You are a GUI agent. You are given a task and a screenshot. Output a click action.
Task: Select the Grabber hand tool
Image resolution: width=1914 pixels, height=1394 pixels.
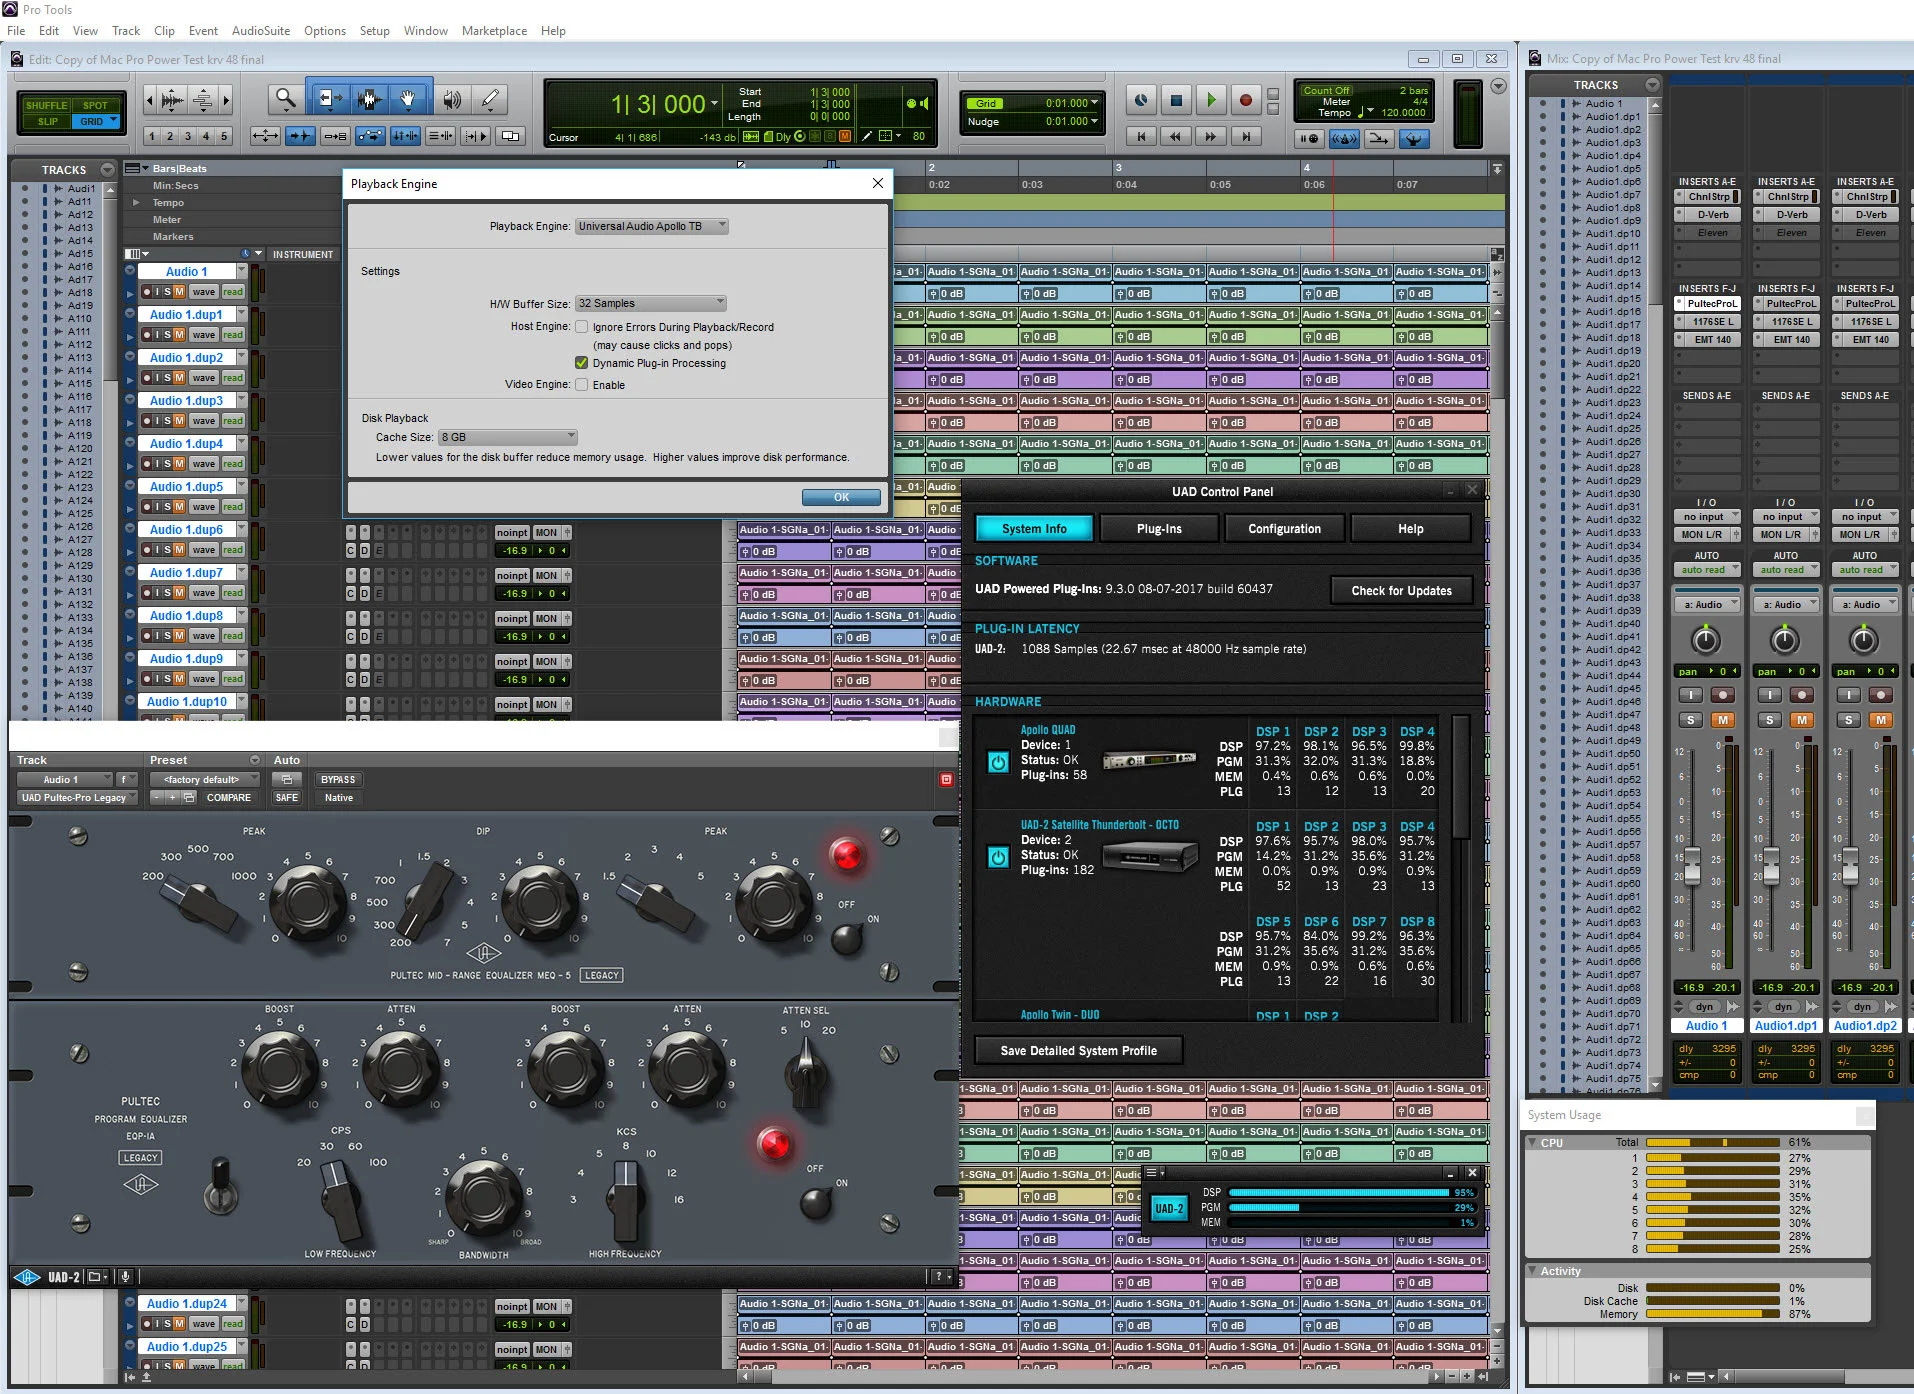click(408, 98)
